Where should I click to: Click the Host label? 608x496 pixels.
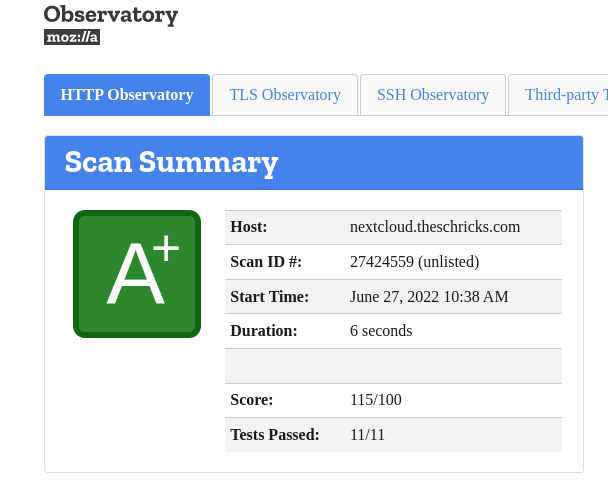pos(249,227)
